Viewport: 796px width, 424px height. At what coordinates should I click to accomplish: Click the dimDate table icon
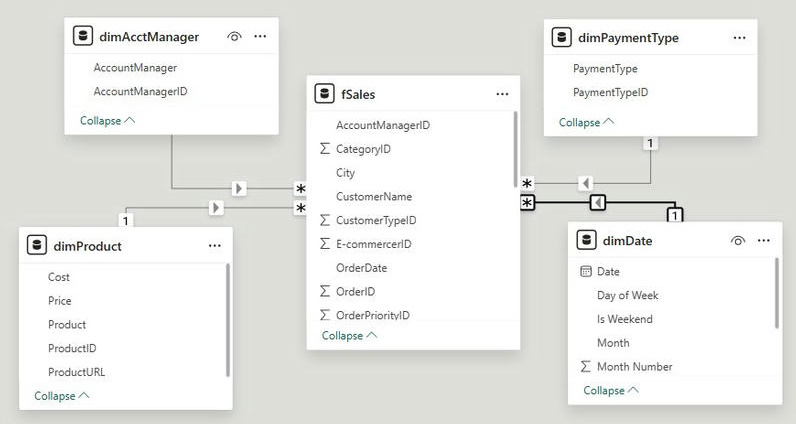586,241
